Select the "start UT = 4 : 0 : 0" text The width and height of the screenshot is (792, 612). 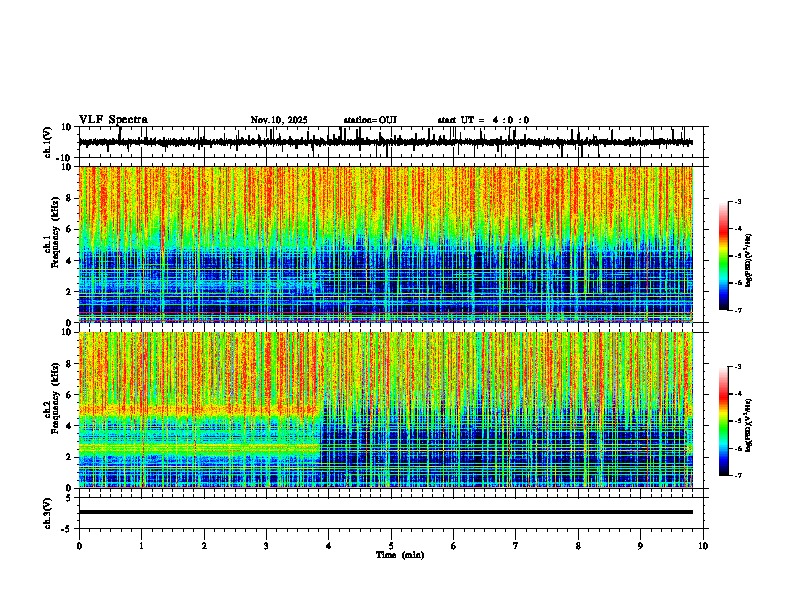(x=483, y=120)
